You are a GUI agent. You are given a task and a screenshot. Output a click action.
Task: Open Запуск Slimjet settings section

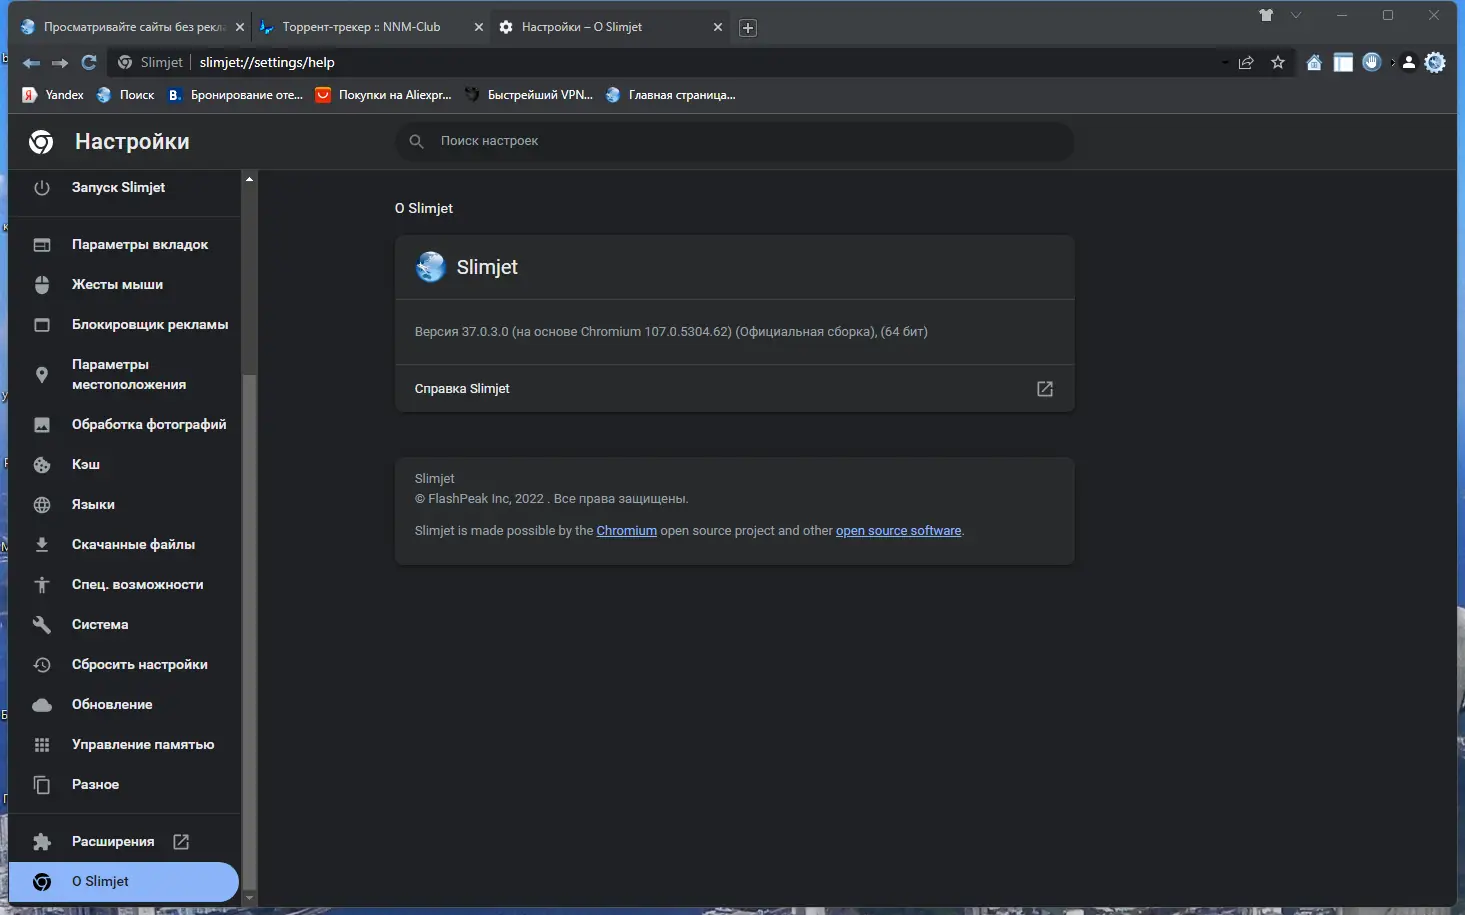tap(125, 188)
